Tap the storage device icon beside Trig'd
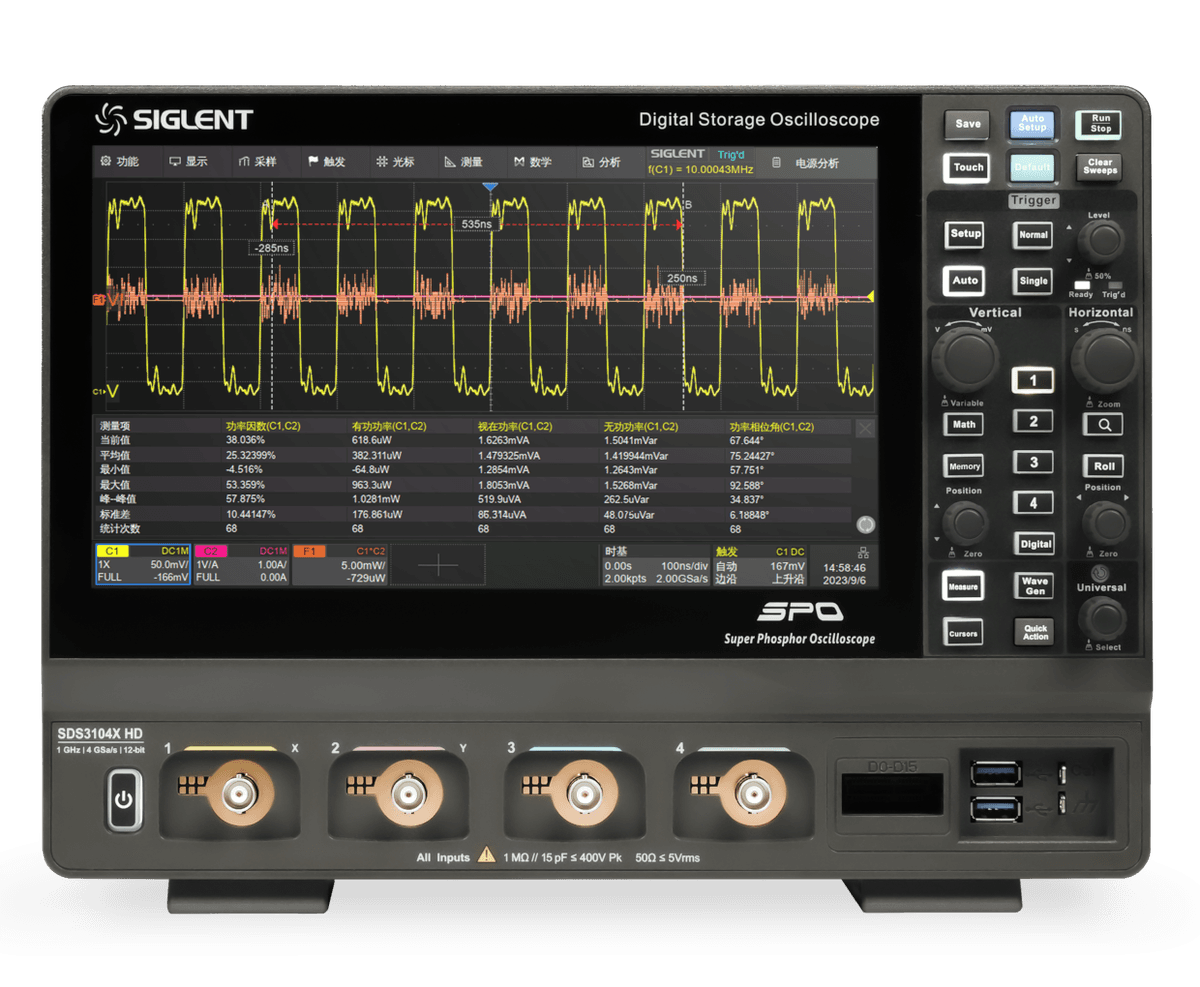Image resolution: width=1200 pixels, height=987 pixels. [x=775, y=161]
